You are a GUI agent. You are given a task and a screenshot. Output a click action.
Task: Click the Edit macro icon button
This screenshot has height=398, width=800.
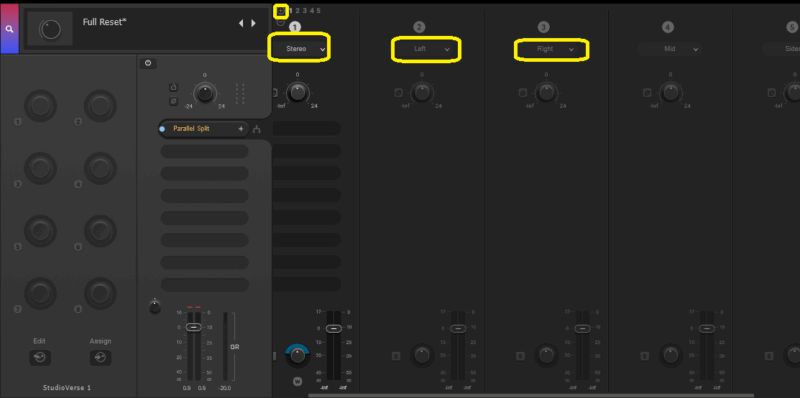tap(40, 358)
